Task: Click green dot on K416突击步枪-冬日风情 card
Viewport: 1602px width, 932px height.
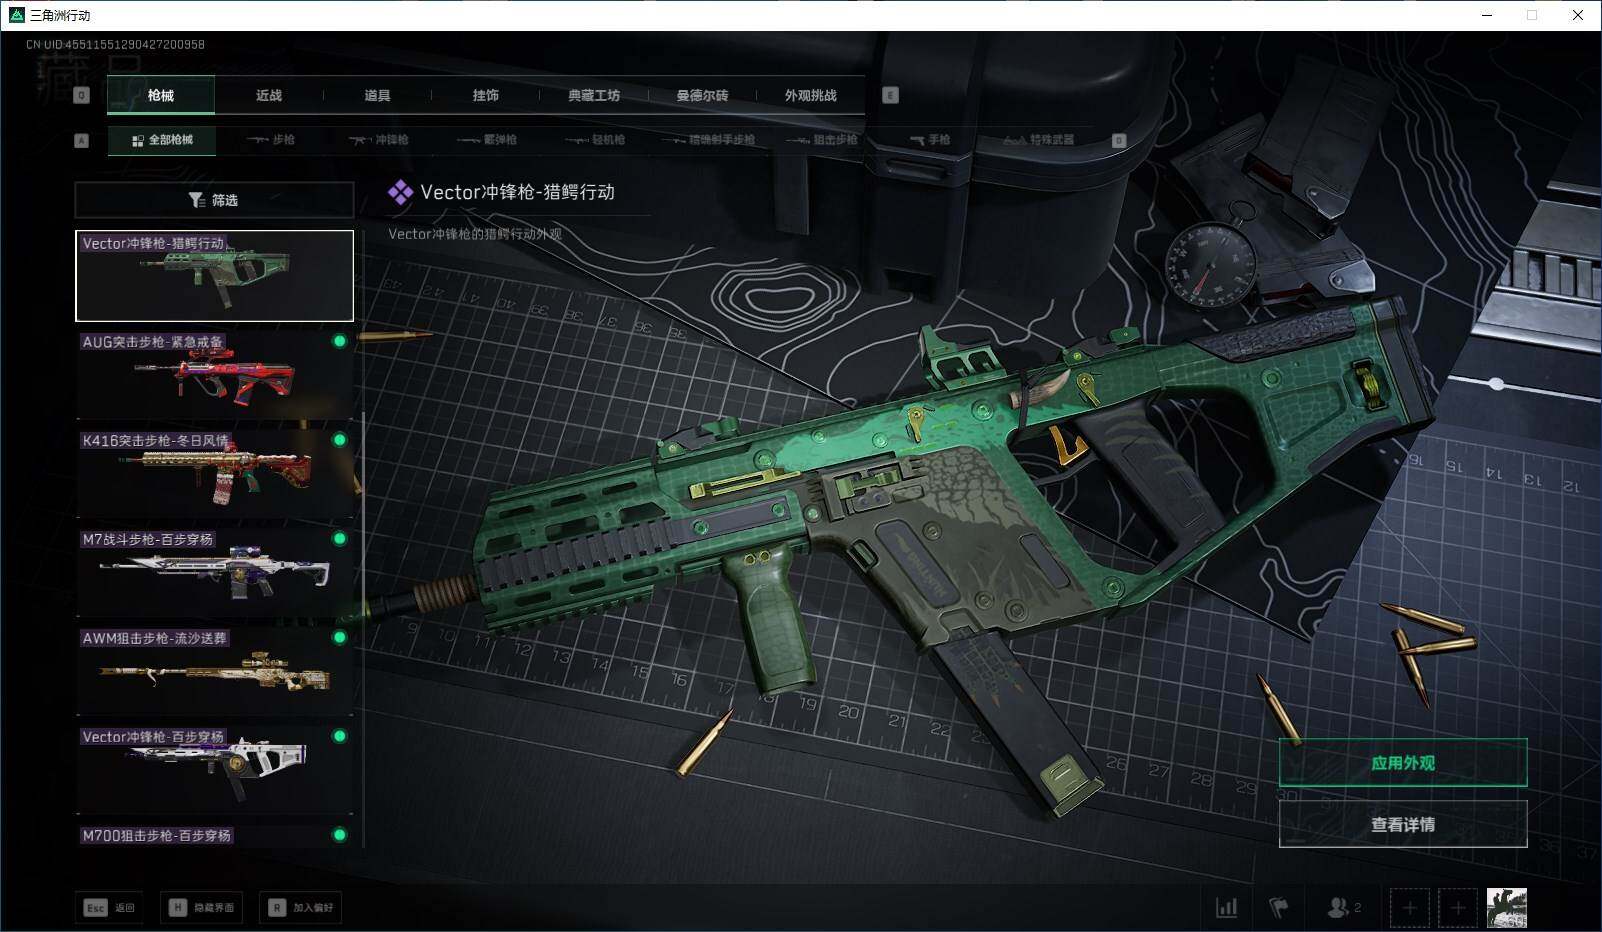Action: point(340,440)
